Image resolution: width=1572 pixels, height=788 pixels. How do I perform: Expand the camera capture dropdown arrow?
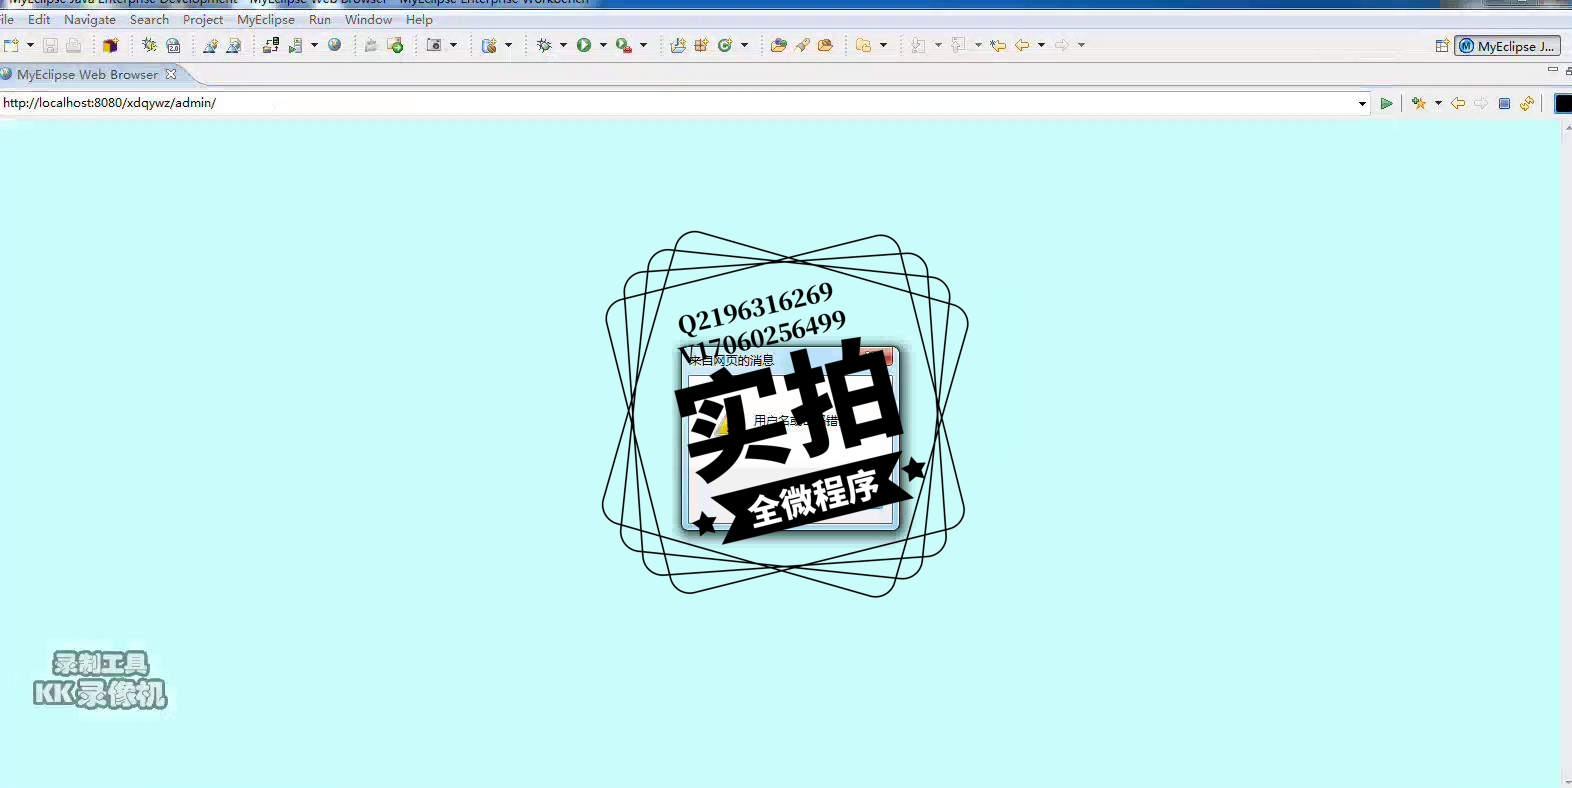coord(453,45)
